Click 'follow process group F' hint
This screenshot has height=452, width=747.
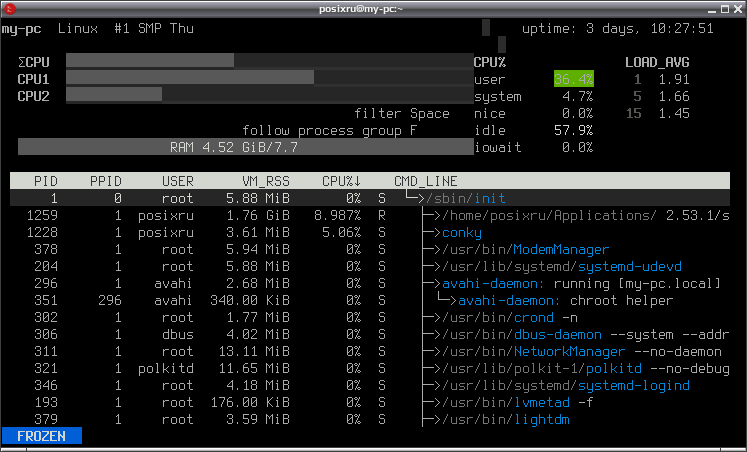pyautogui.click(x=330, y=131)
